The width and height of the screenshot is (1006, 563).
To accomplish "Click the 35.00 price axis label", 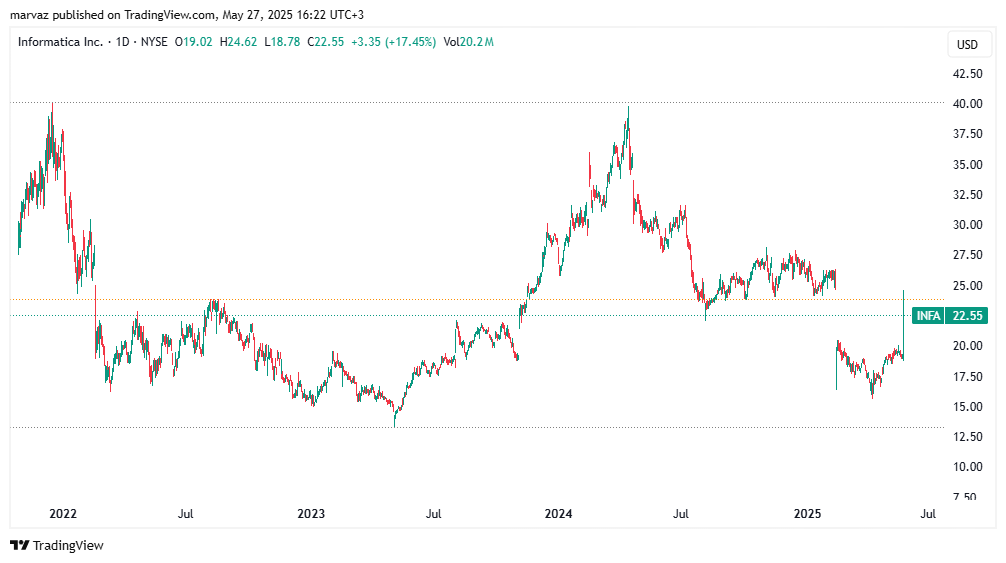I will click(x=968, y=165).
